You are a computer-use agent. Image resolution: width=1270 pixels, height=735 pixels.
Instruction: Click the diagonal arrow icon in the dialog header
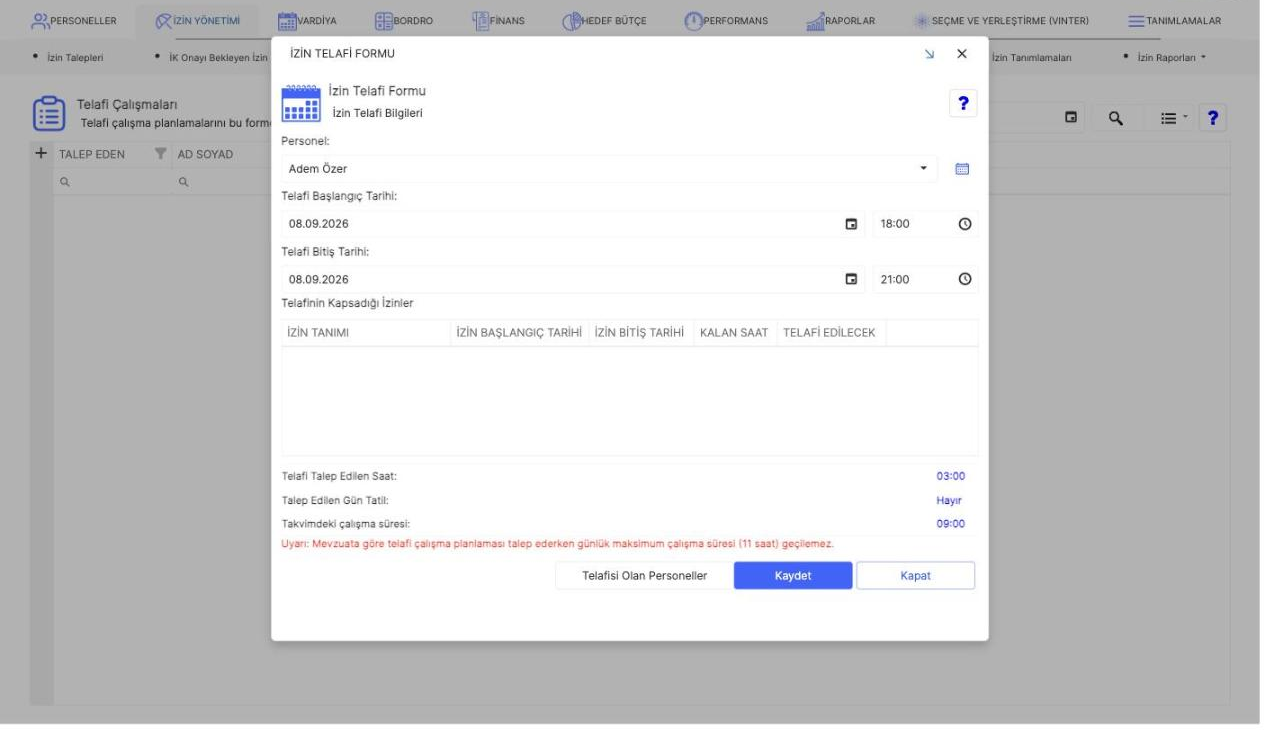(x=929, y=52)
